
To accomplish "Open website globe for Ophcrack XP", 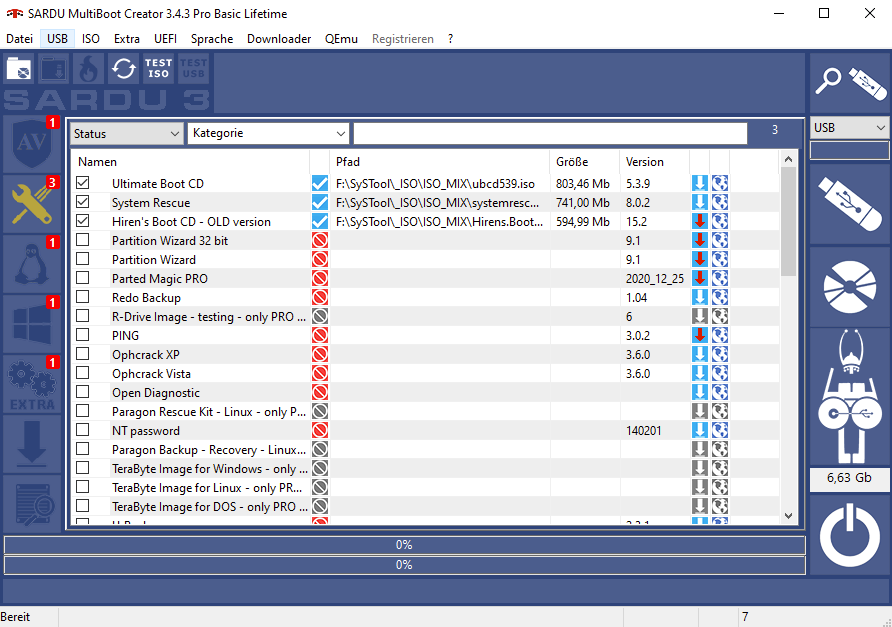I will (x=720, y=354).
